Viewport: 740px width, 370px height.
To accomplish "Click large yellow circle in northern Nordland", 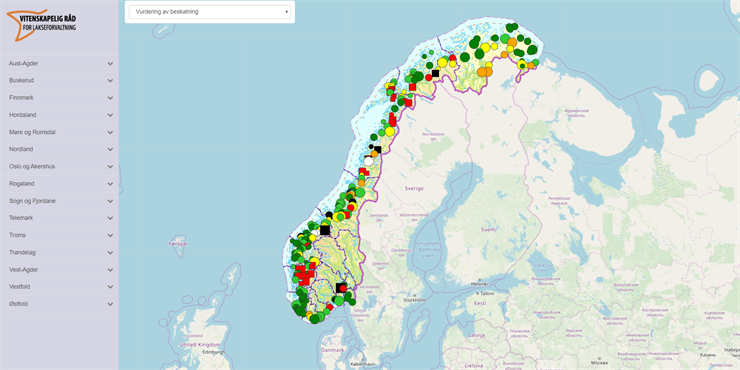I will point(390,131).
